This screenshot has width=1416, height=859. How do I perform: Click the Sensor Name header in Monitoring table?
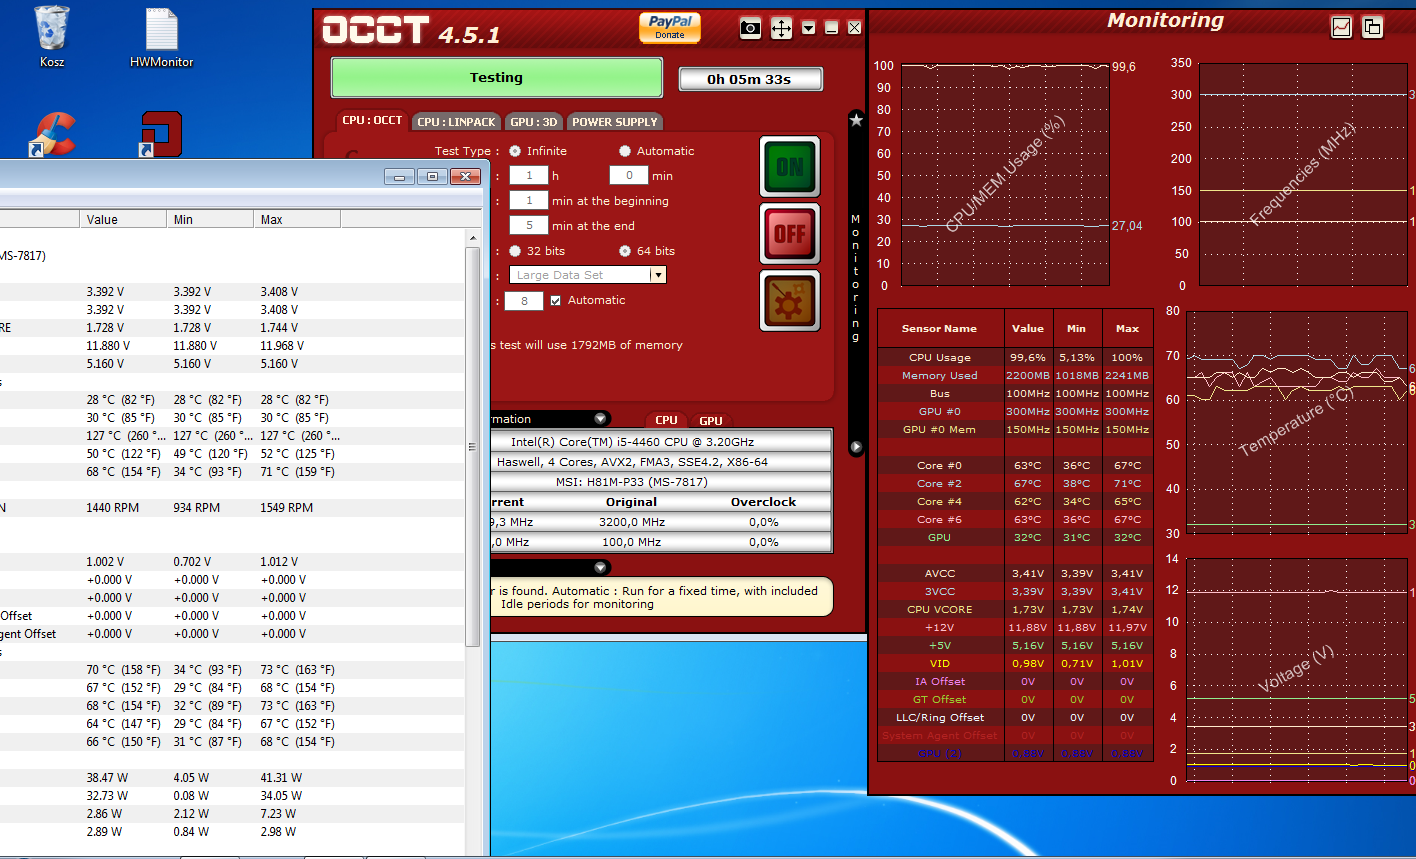point(939,328)
